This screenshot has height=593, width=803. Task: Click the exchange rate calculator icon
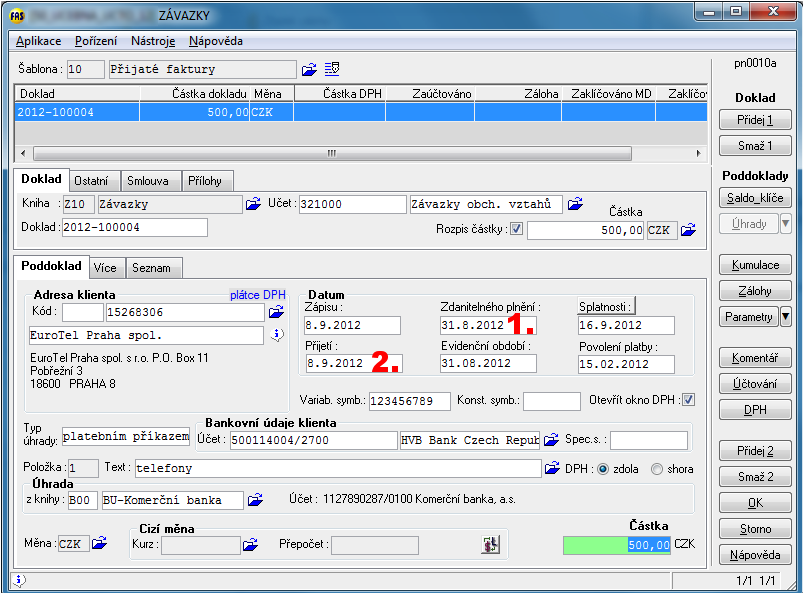click(491, 544)
